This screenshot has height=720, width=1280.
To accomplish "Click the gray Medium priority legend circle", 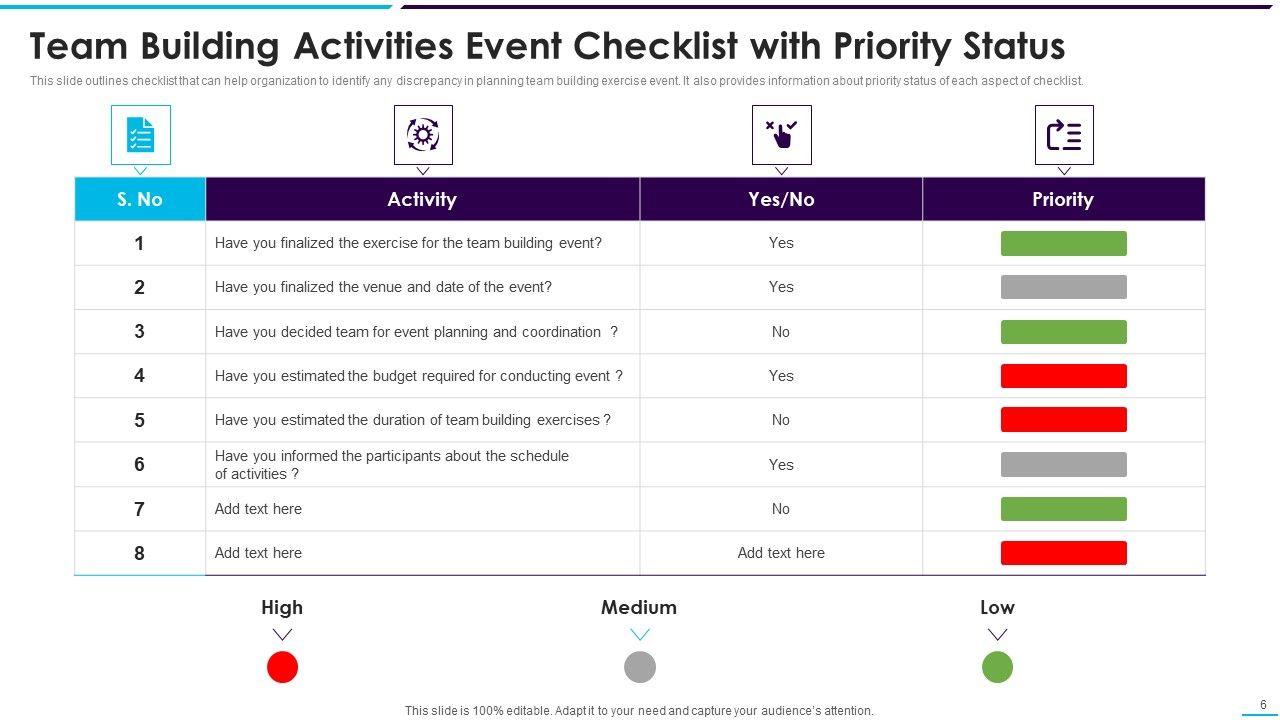I will [640, 667].
